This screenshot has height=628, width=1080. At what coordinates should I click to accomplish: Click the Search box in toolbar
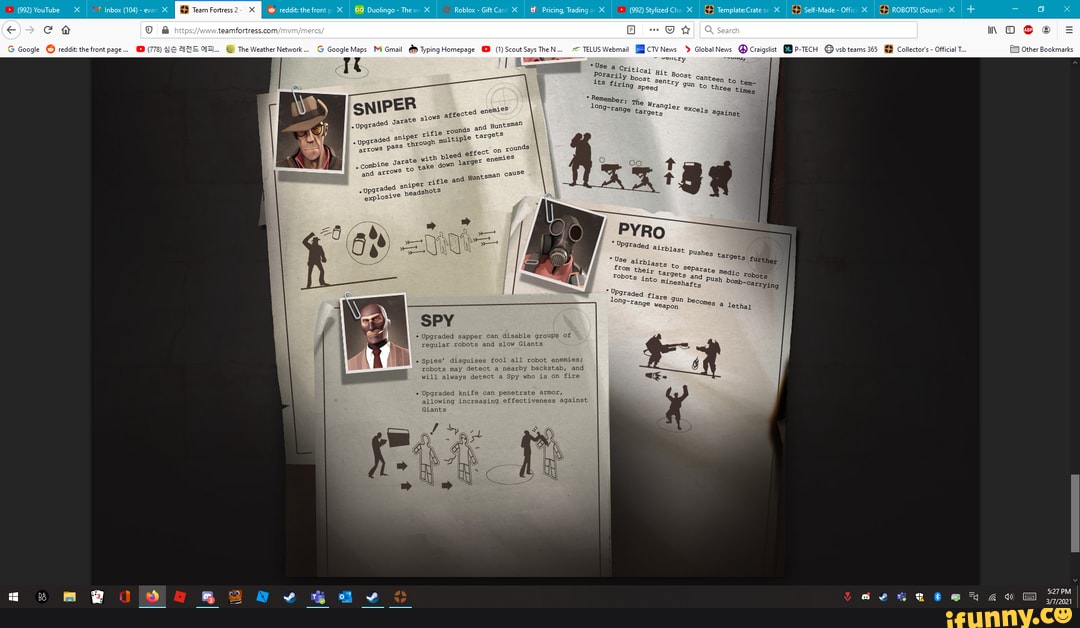point(809,30)
